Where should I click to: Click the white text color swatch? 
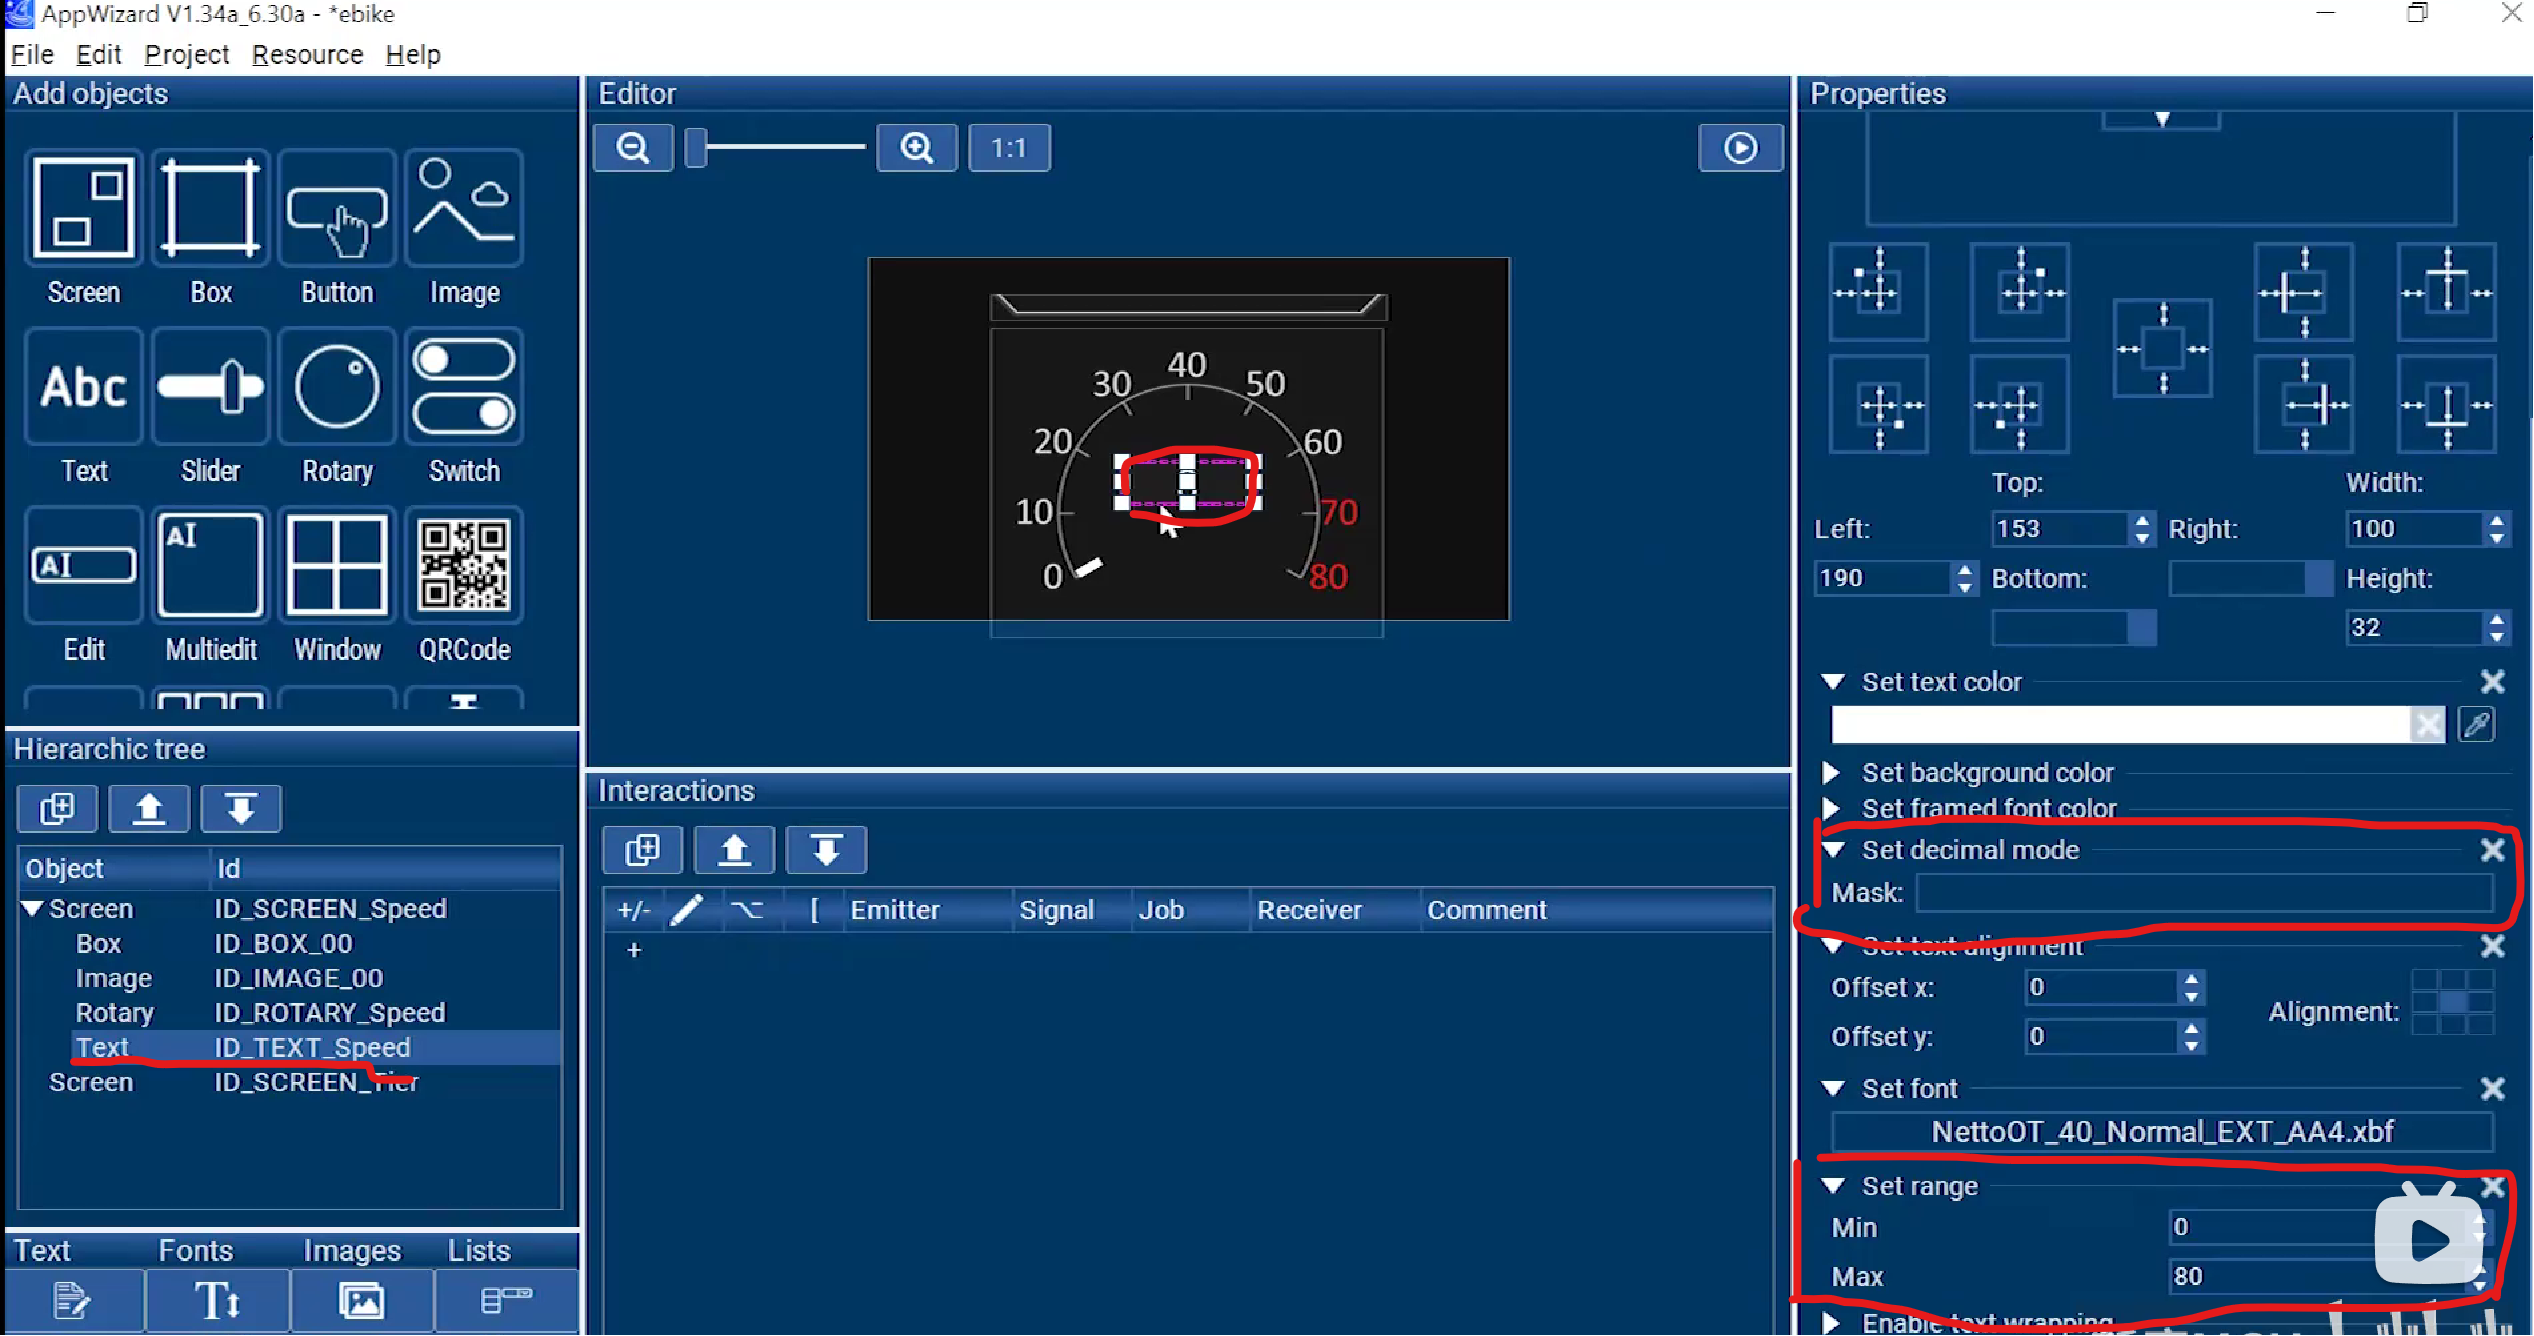2120,724
